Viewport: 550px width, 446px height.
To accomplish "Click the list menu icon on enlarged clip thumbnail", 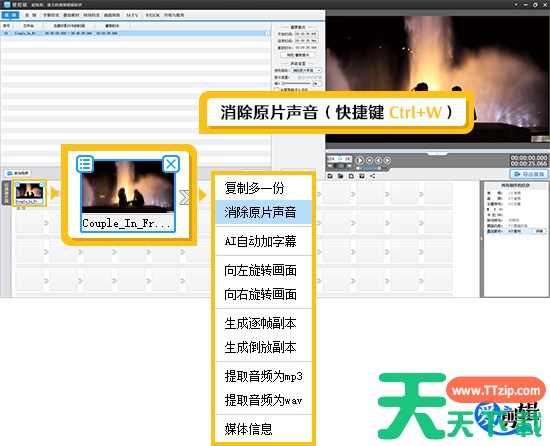I will [85, 164].
